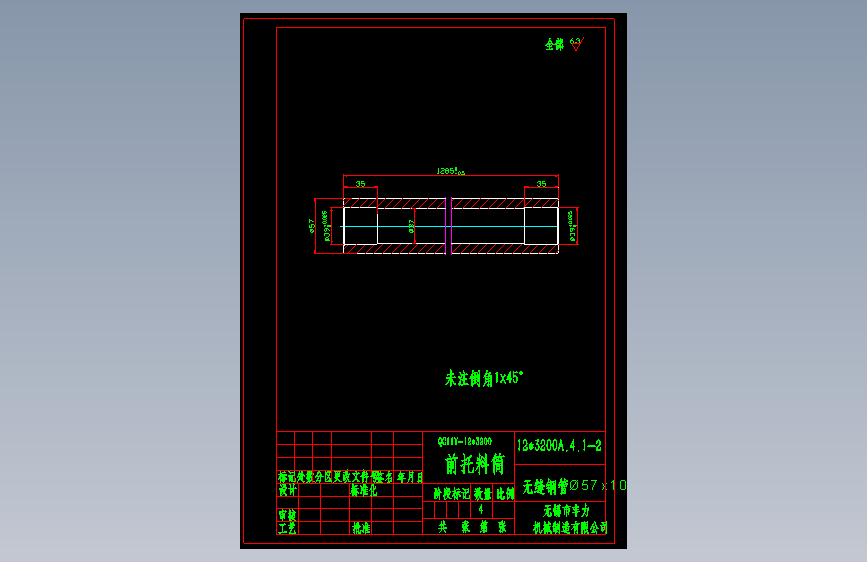
Task: Click the 机械制造有限公司 line
Action: pos(570,528)
